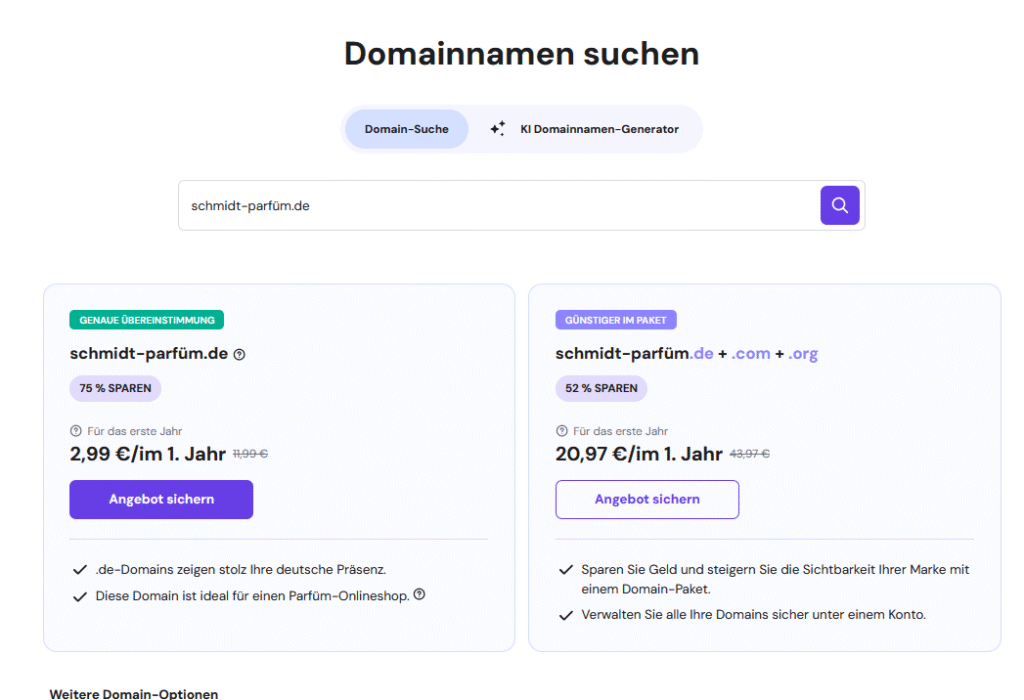Focus the domain search input field
Image resolution: width=1024 pixels, height=700 pixels.
tap(498, 205)
